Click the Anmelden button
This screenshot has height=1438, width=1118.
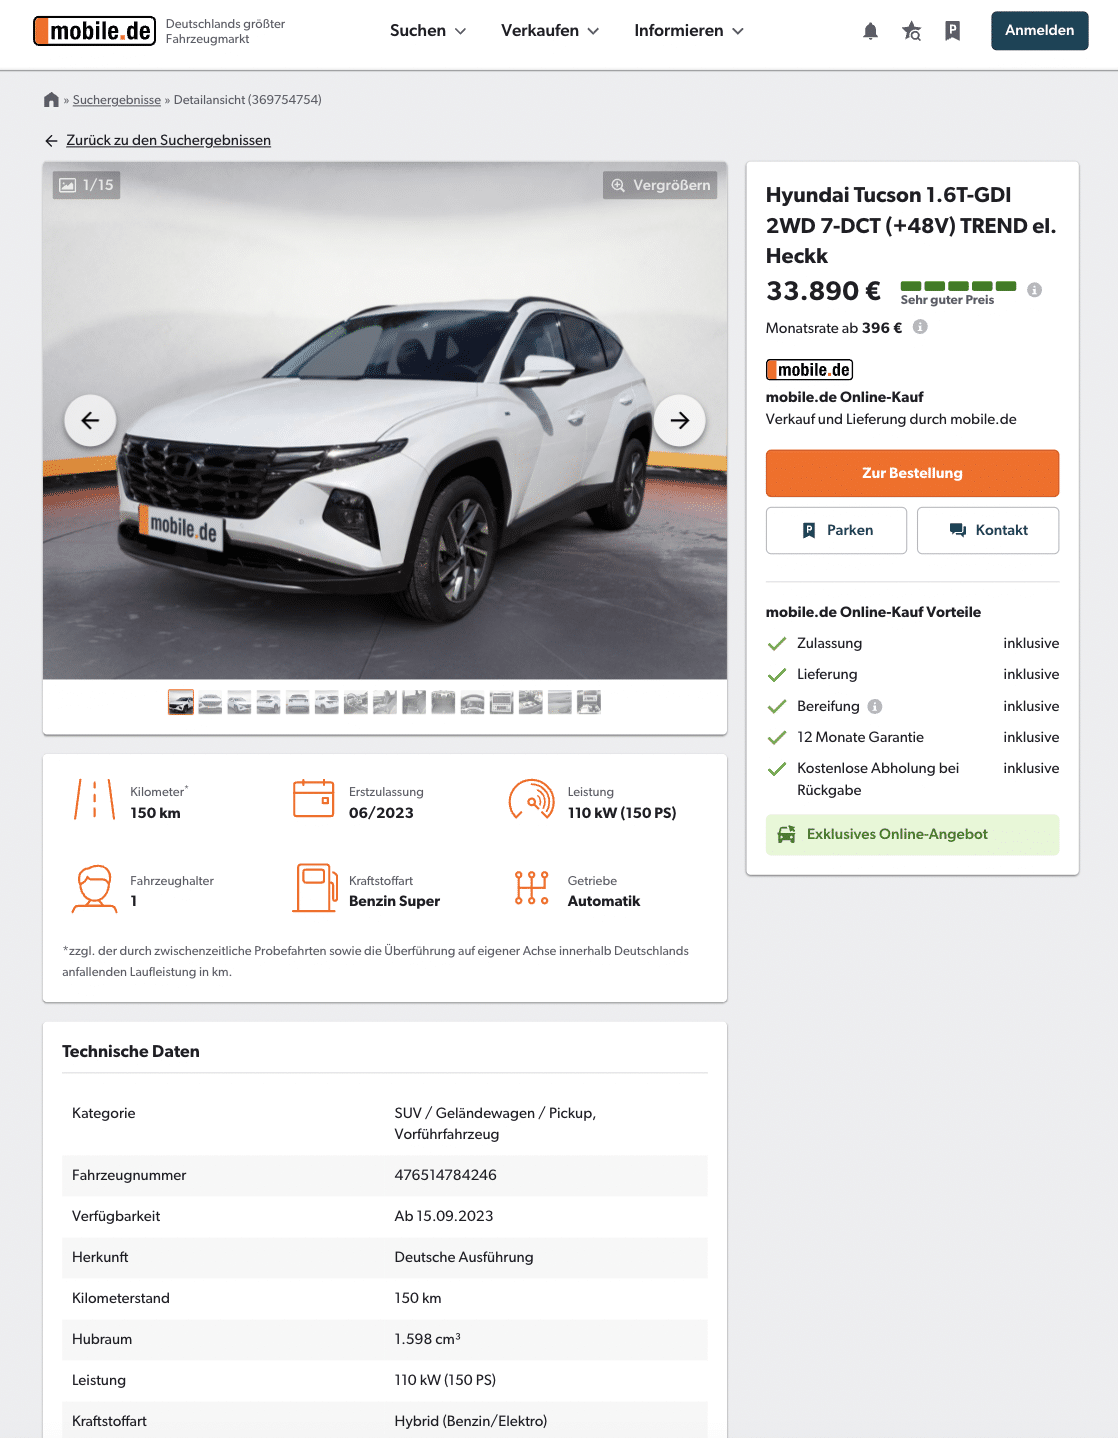(x=1040, y=31)
